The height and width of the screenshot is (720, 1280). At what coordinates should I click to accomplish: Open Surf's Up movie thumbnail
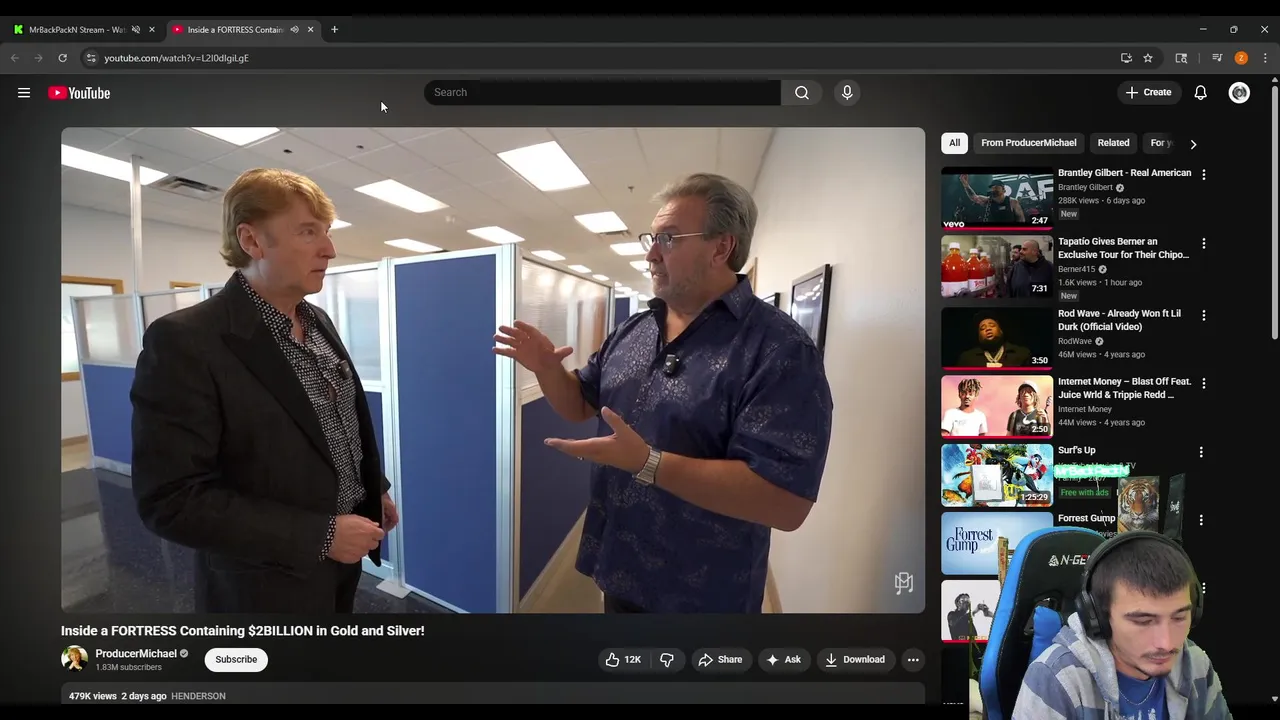[x=997, y=475]
